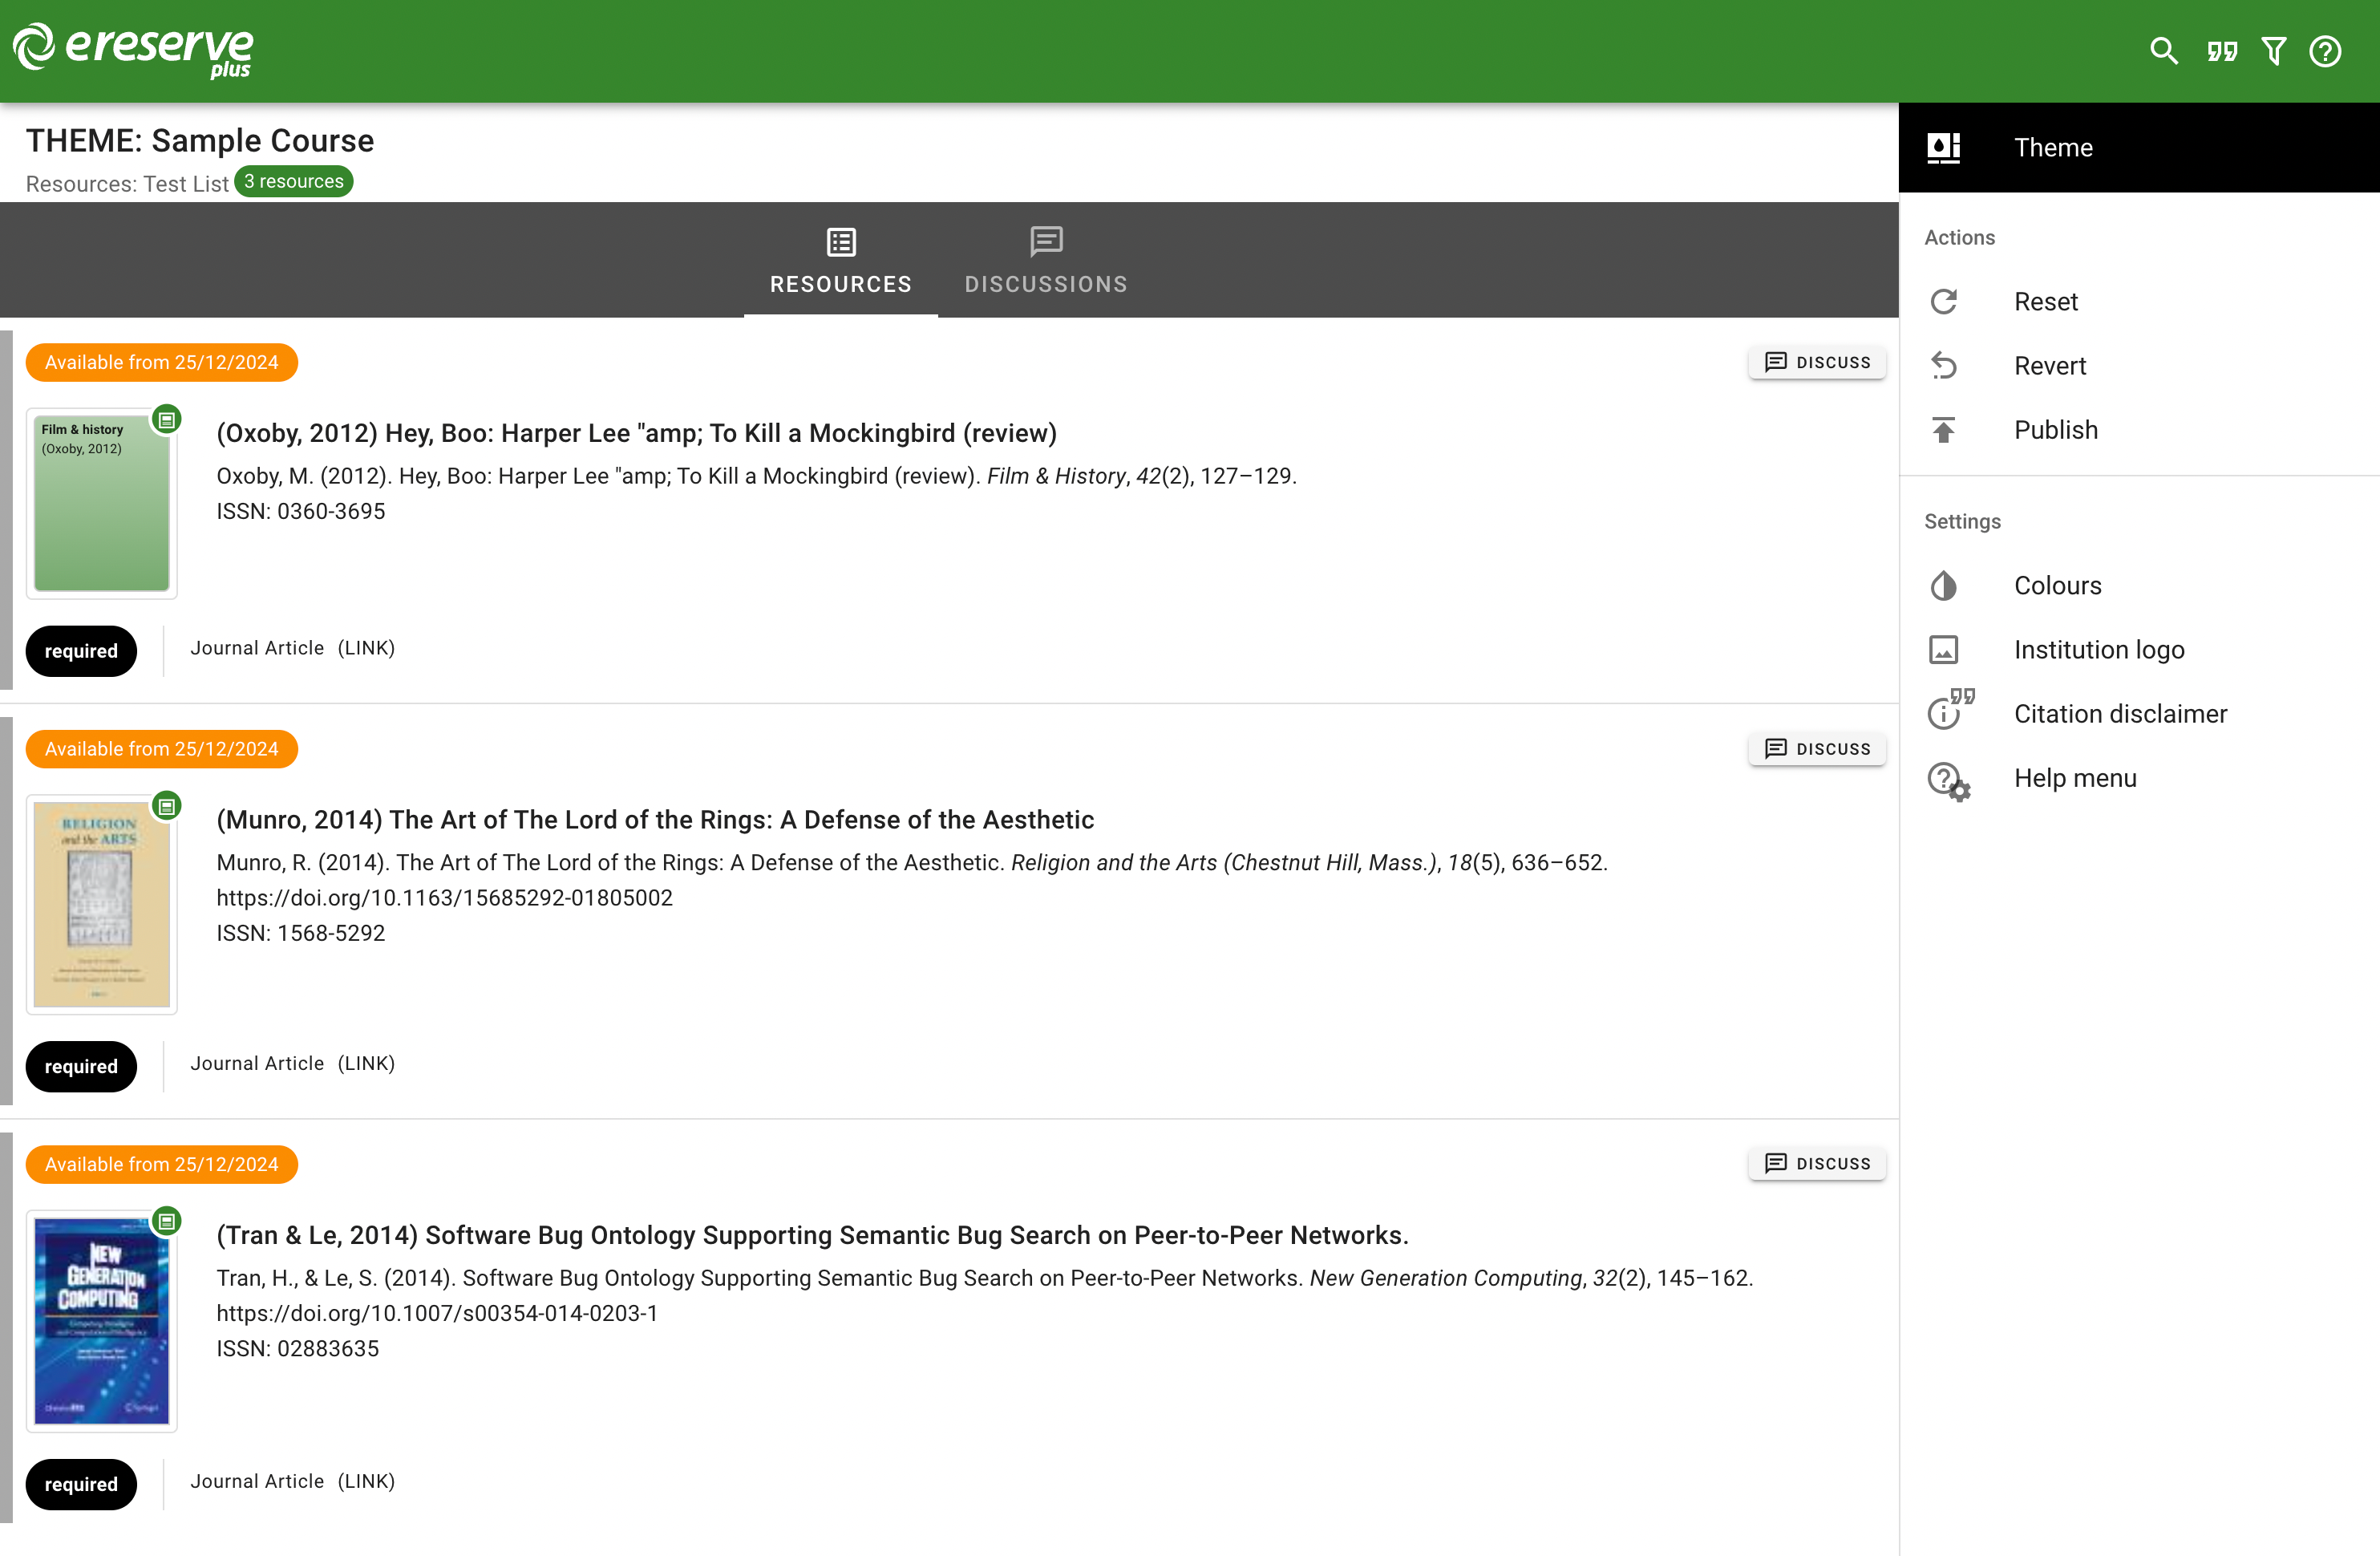The image size is (2380, 1556).
Task: Open Institution logo setting
Action: [x=2098, y=649]
